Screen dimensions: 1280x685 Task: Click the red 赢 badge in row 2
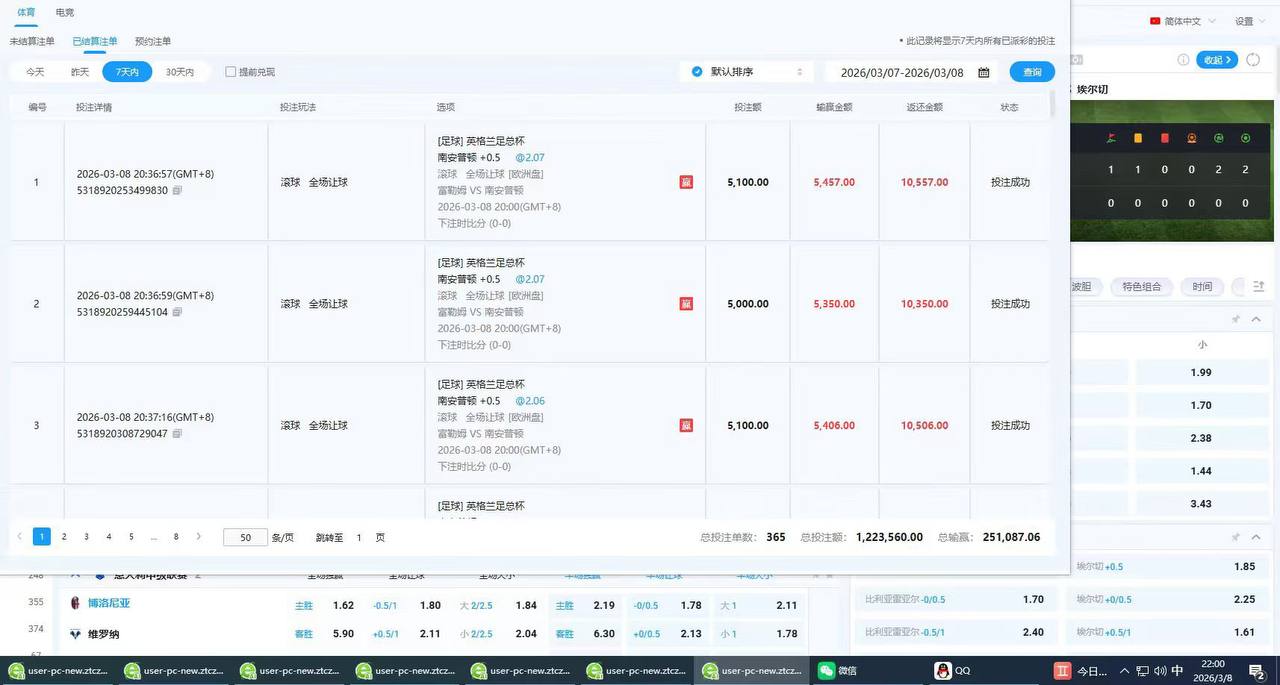[x=686, y=304]
